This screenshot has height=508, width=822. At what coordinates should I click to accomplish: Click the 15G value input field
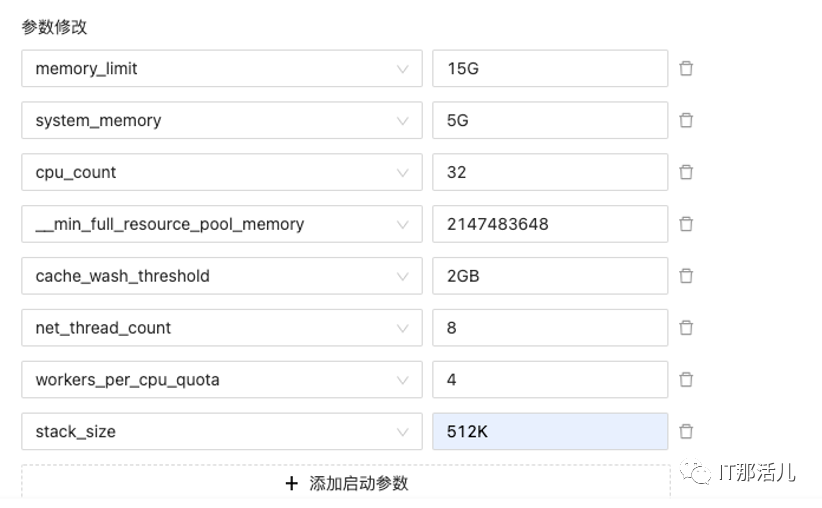pos(549,69)
